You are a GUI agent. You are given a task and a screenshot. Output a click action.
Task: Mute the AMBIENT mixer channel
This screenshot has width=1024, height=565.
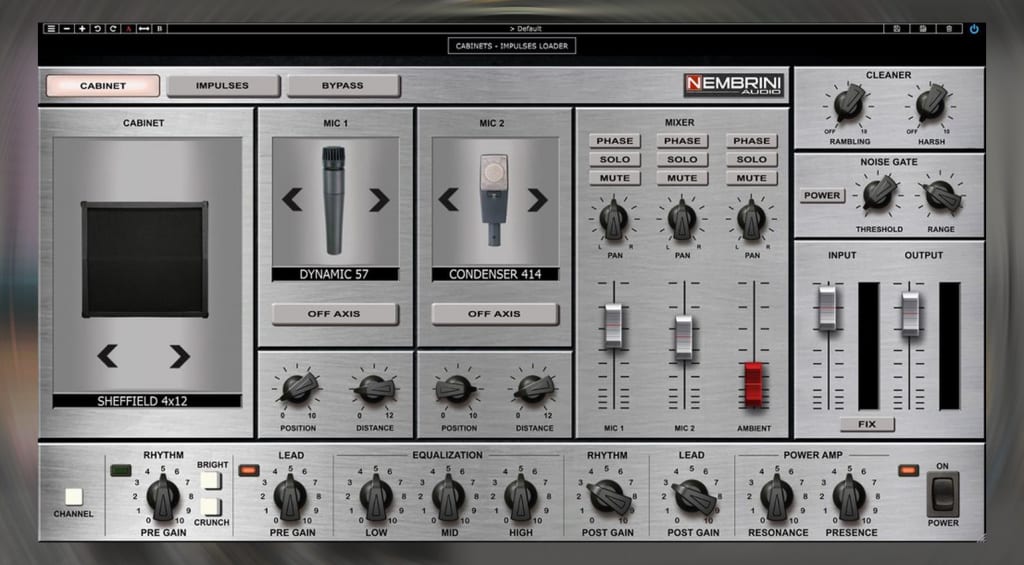[752, 178]
